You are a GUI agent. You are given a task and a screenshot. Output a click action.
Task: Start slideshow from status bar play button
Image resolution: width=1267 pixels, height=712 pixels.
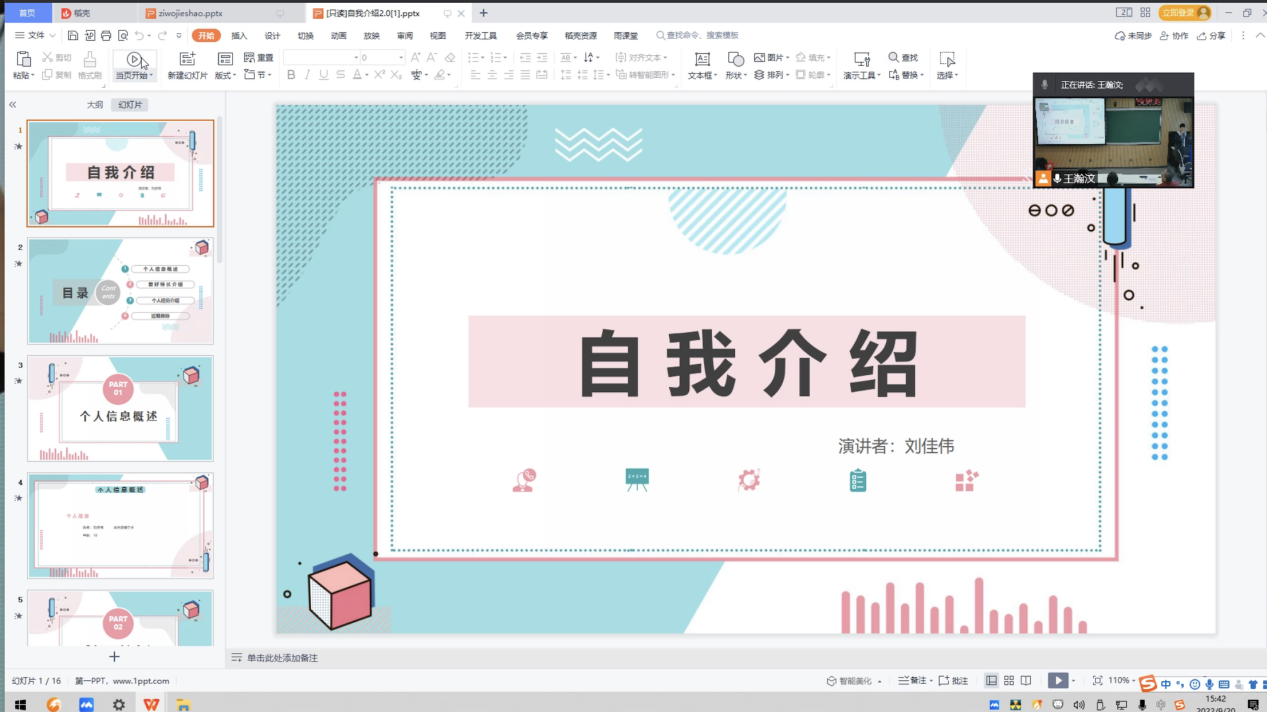point(1057,680)
